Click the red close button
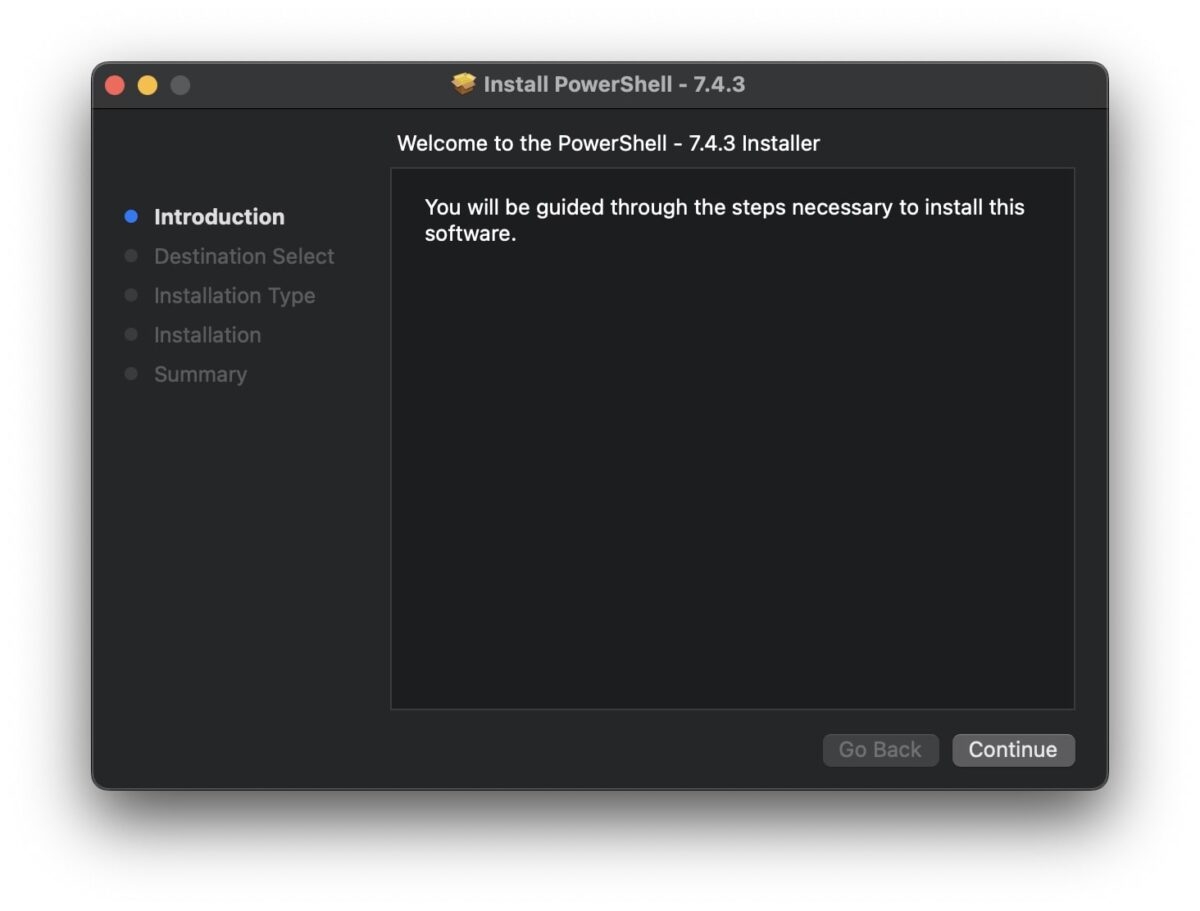 115,85
